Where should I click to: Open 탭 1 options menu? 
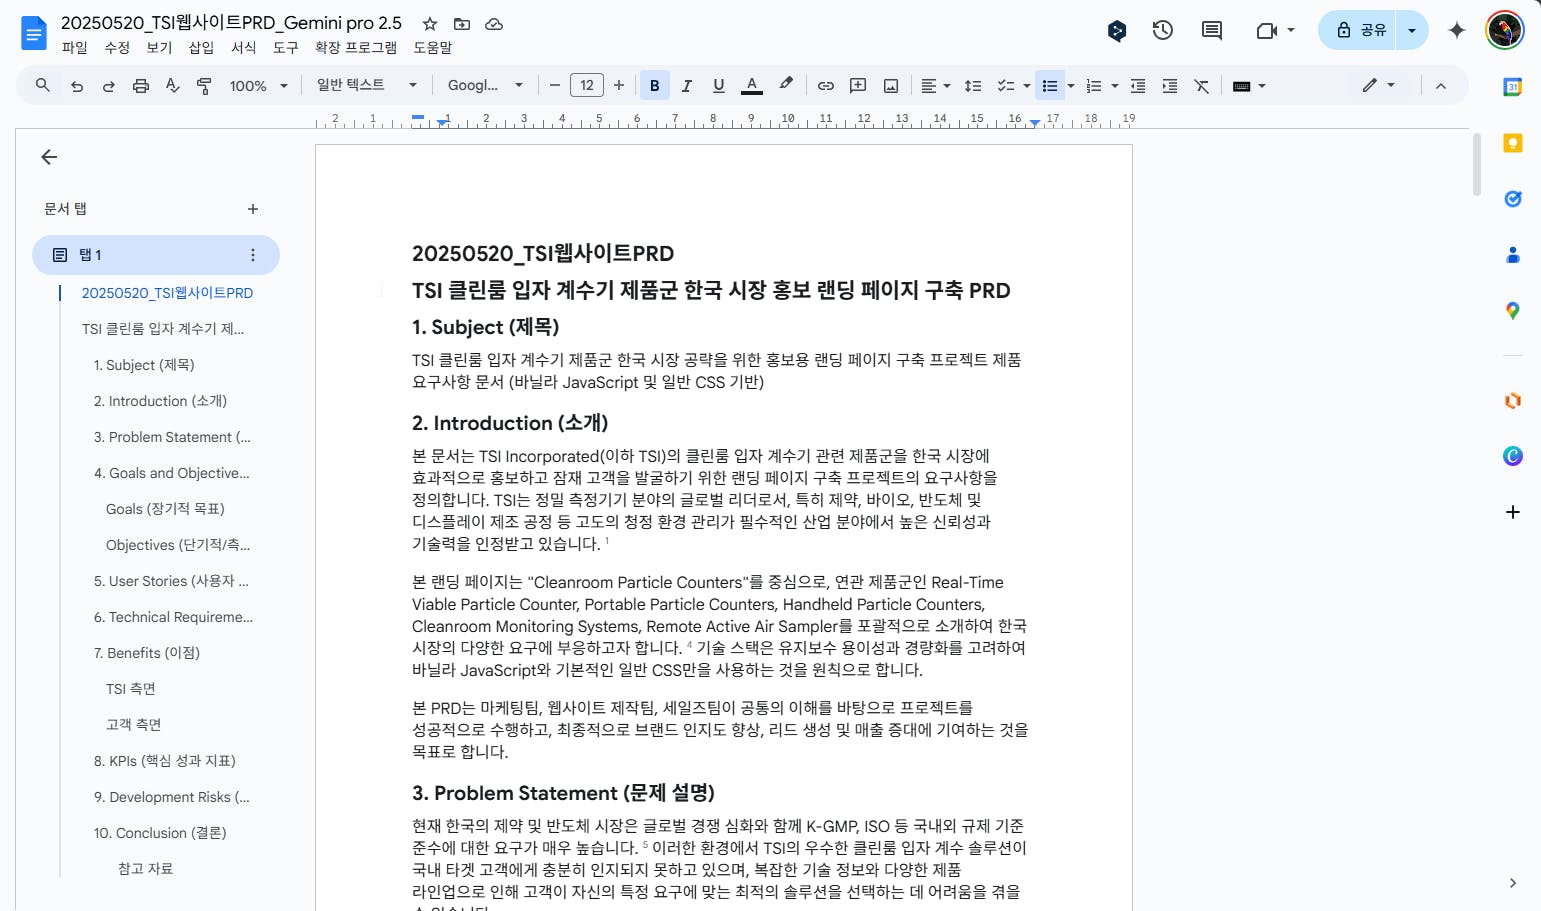click(x=253, y=255)
